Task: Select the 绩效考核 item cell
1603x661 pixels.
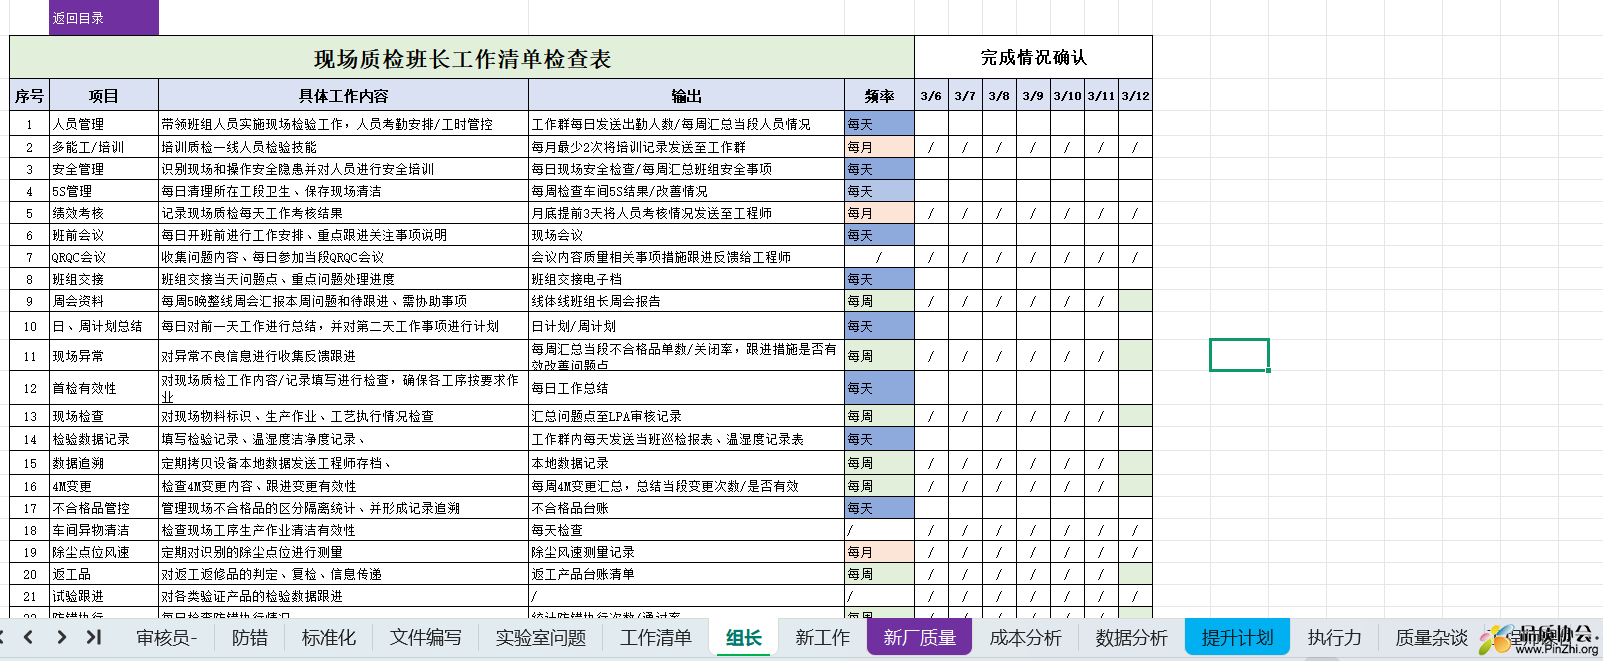Action: click(104, 213)
